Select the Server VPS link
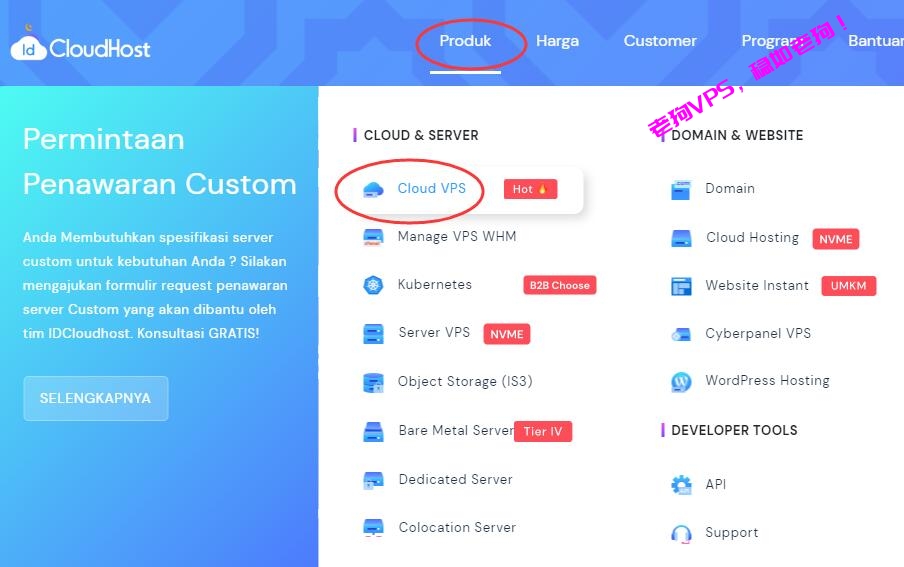Image resolution: width=904 pixels, height=567 pixels. (434, 333)
